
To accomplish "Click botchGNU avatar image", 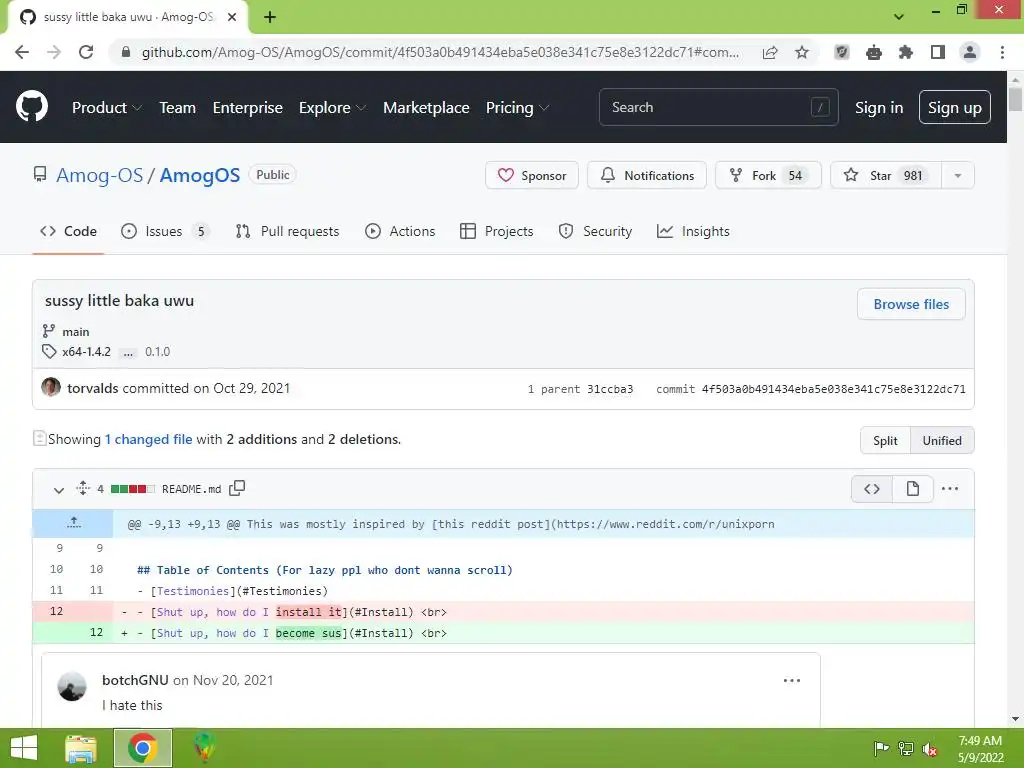I will point(72,686).
